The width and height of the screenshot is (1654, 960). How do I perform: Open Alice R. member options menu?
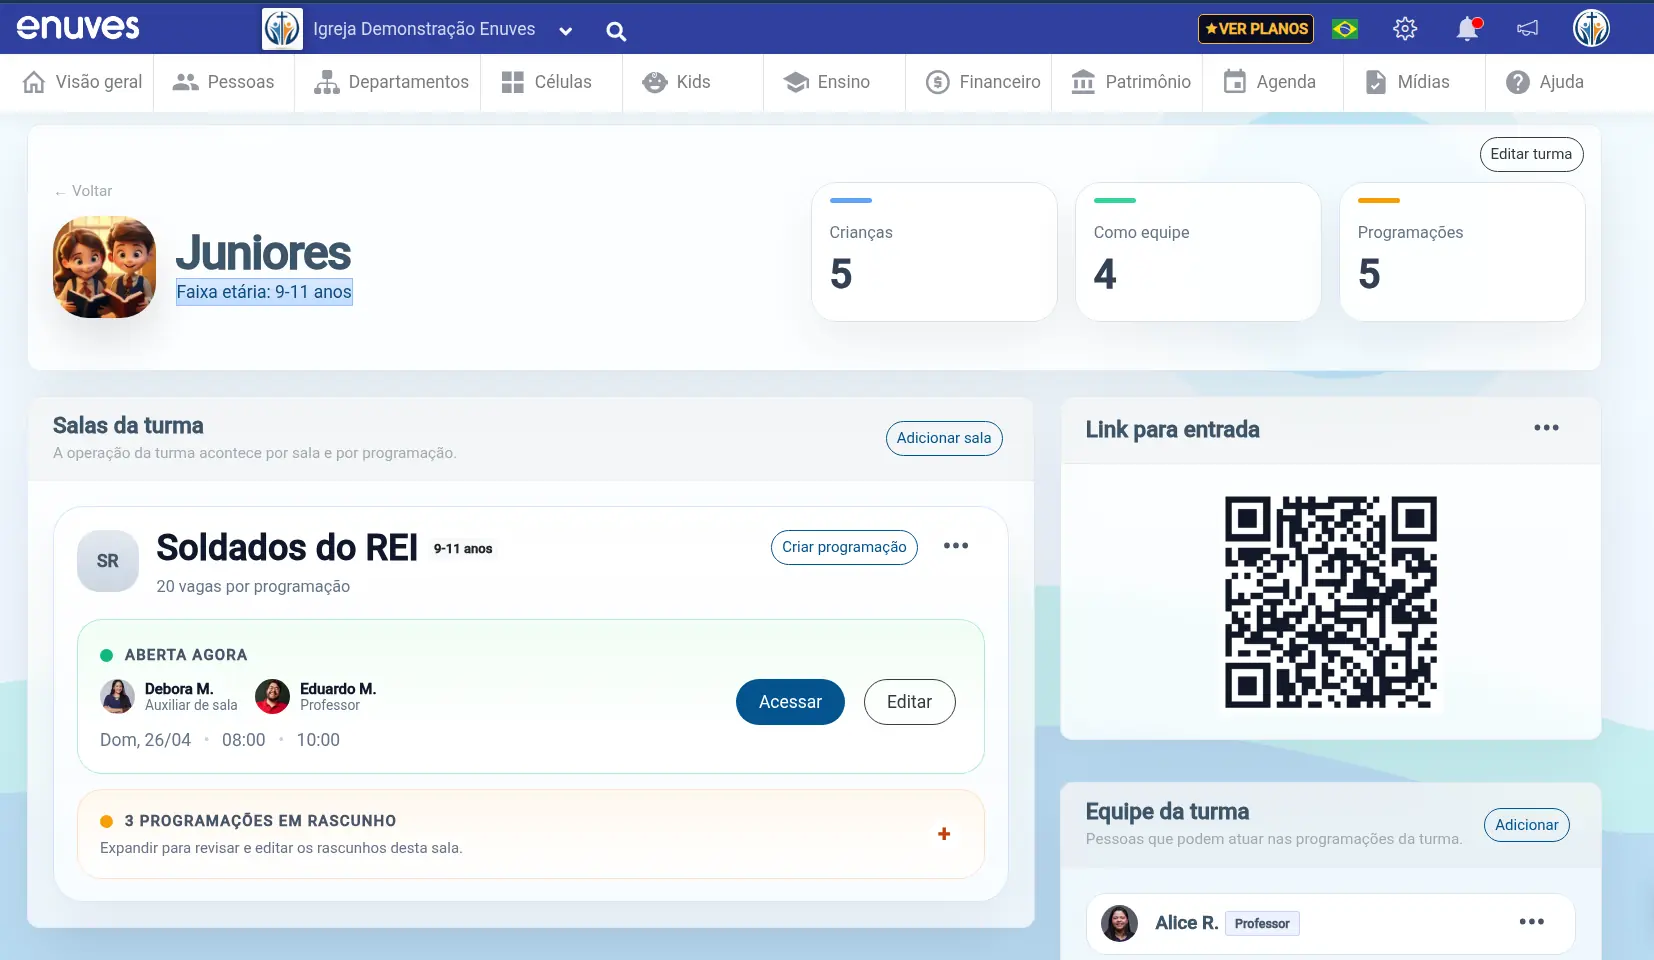click(x=1531, y=922)
